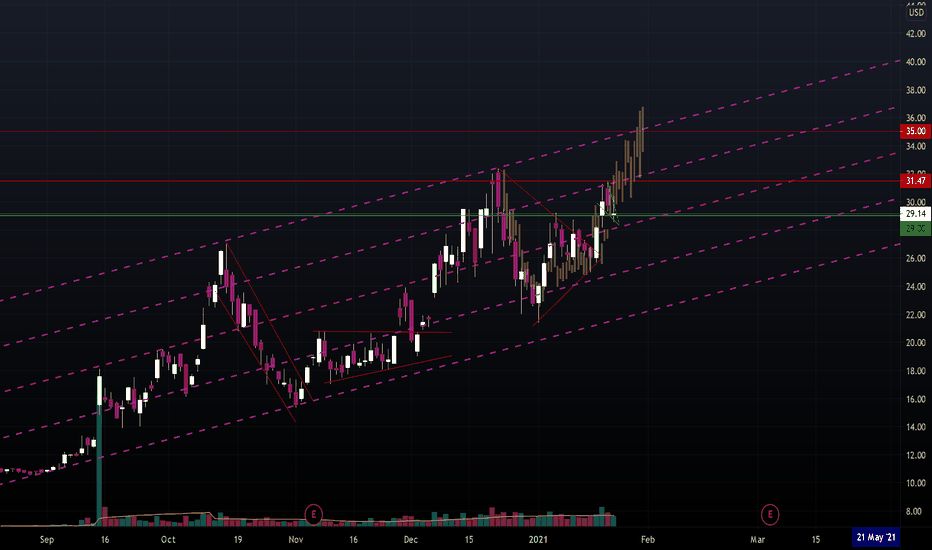Click the 'Sep' label on the time axis
The height and width of the screenshot is (550, 932).
click(46, 540)
